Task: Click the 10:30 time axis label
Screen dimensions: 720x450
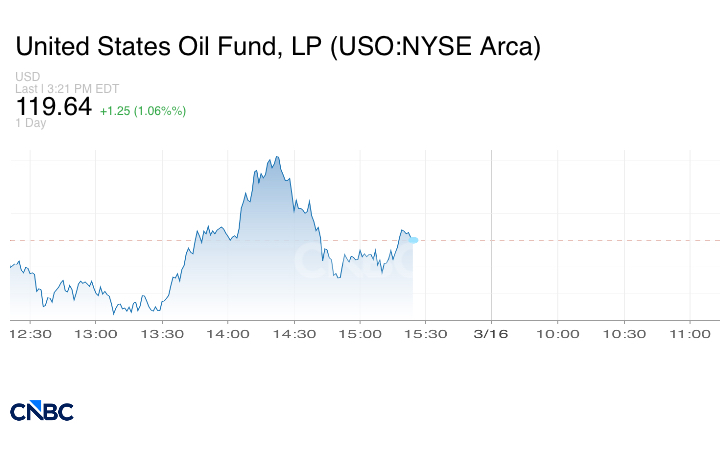Action: click(624, 333)
